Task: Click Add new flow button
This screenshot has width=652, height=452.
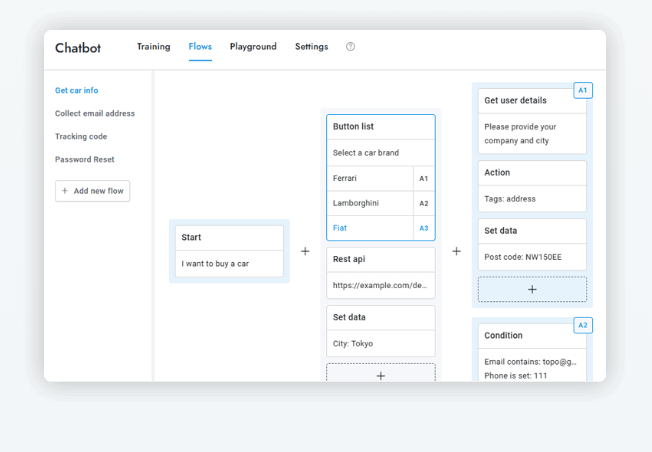Action: pyautogui.click(x=92, y=191)
